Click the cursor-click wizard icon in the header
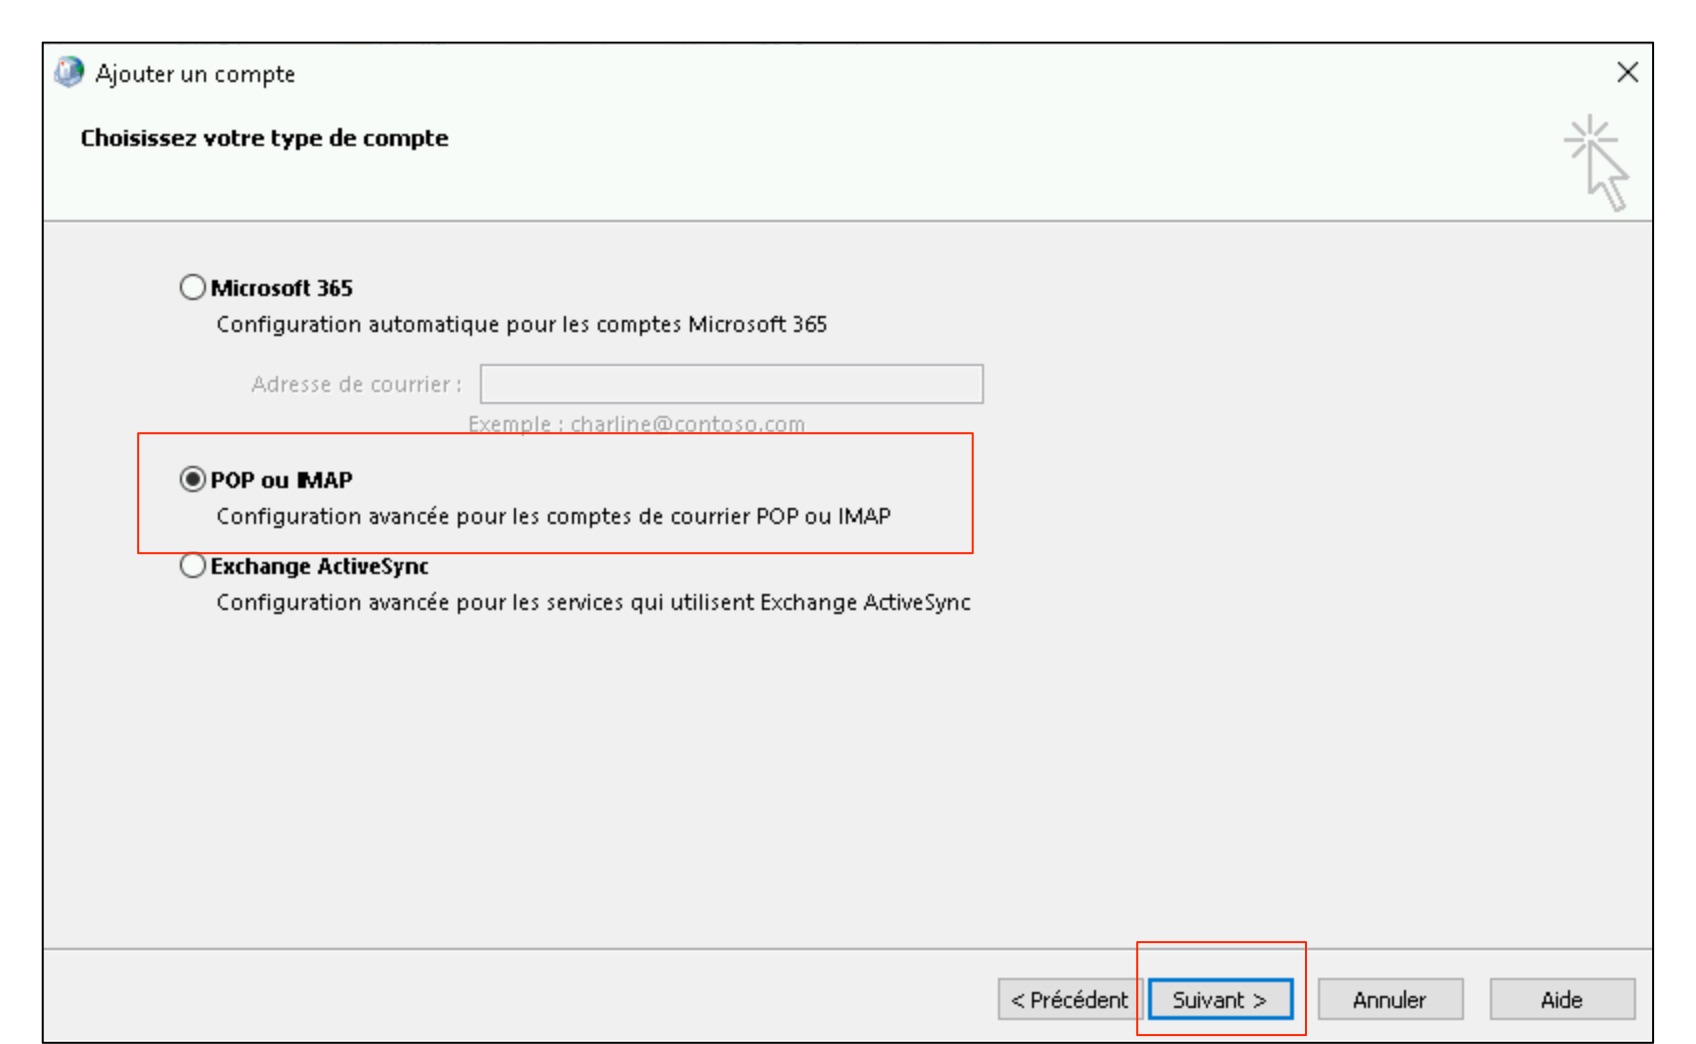This screenshot has height=1044, width=1696. coord(1597,163)
